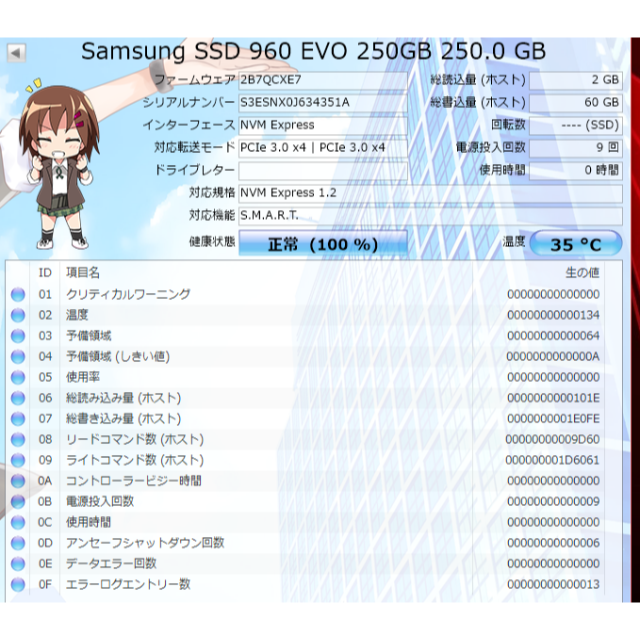Click the Samsung SSD 960 EVO drive title

coord(313,51)
